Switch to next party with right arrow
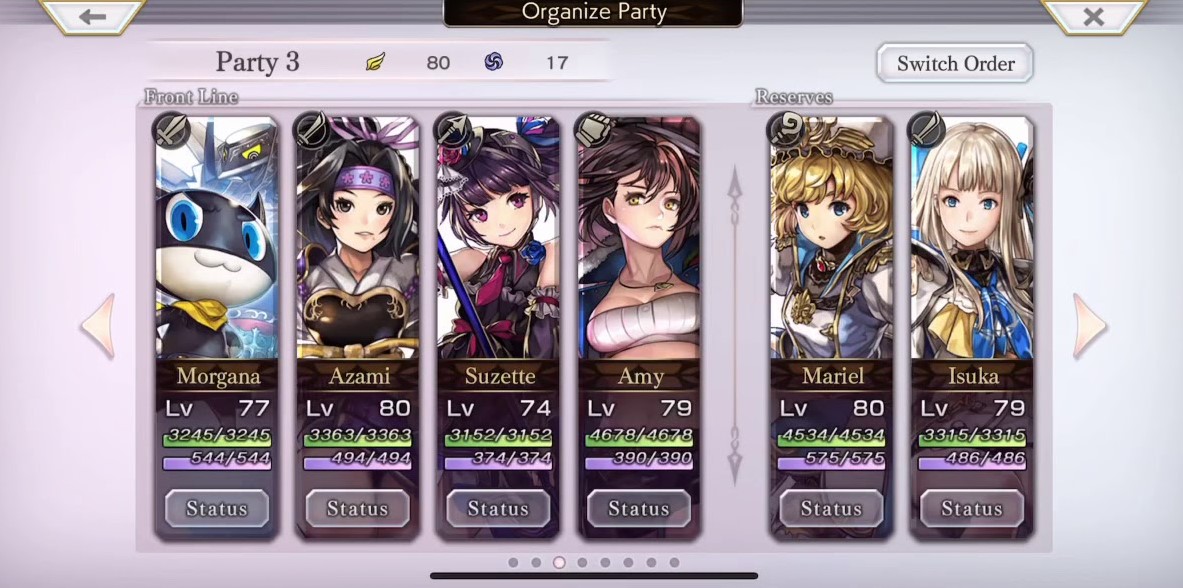The image size is (1183, 588). (1089, 326)
